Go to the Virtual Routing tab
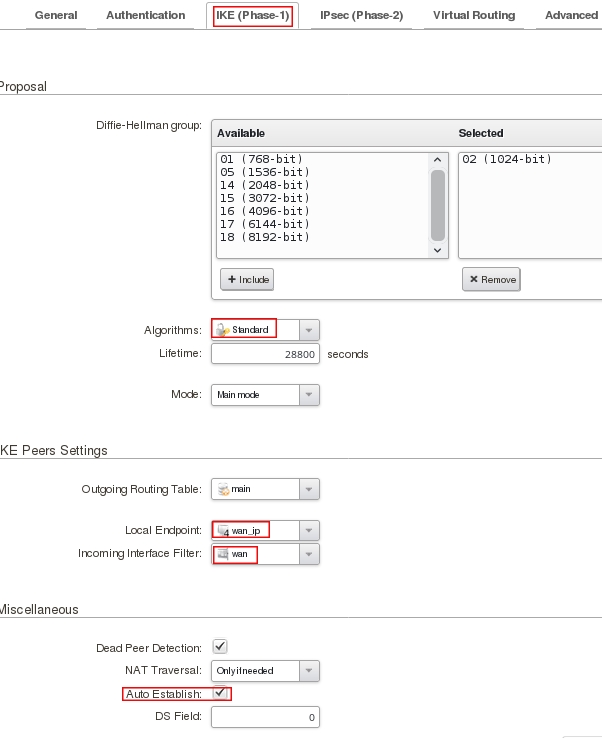Viewport: 602px width, 738px height. 474,15
